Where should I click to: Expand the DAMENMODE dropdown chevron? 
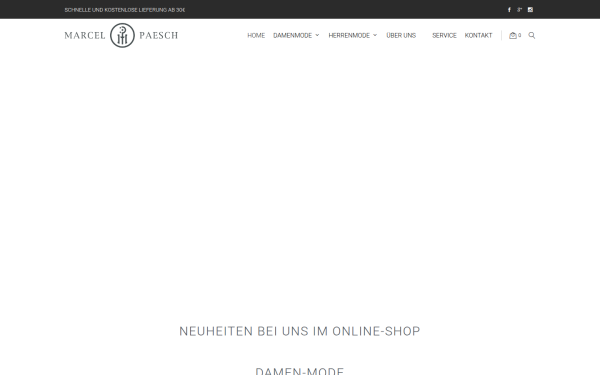point(317,35)
